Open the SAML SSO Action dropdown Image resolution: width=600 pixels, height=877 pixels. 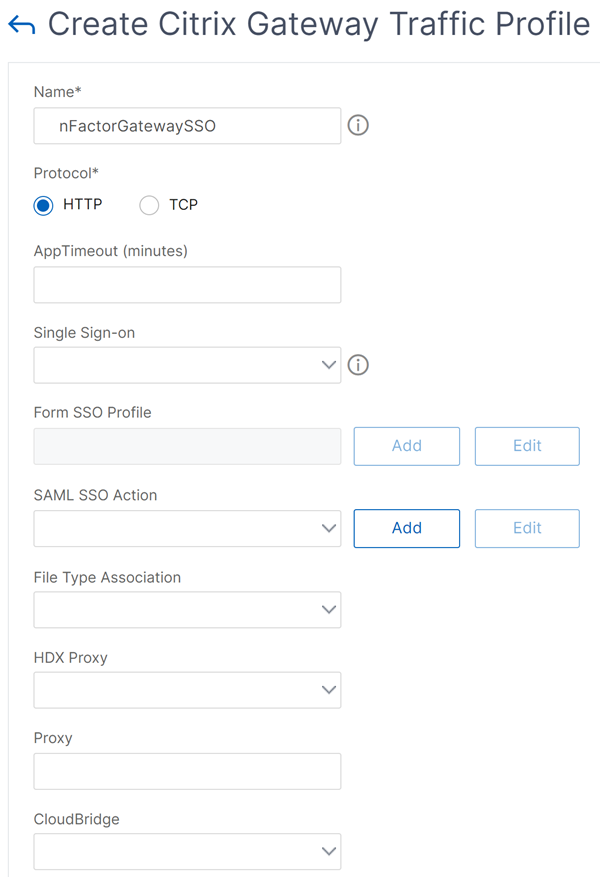click(x=187, y=528)
